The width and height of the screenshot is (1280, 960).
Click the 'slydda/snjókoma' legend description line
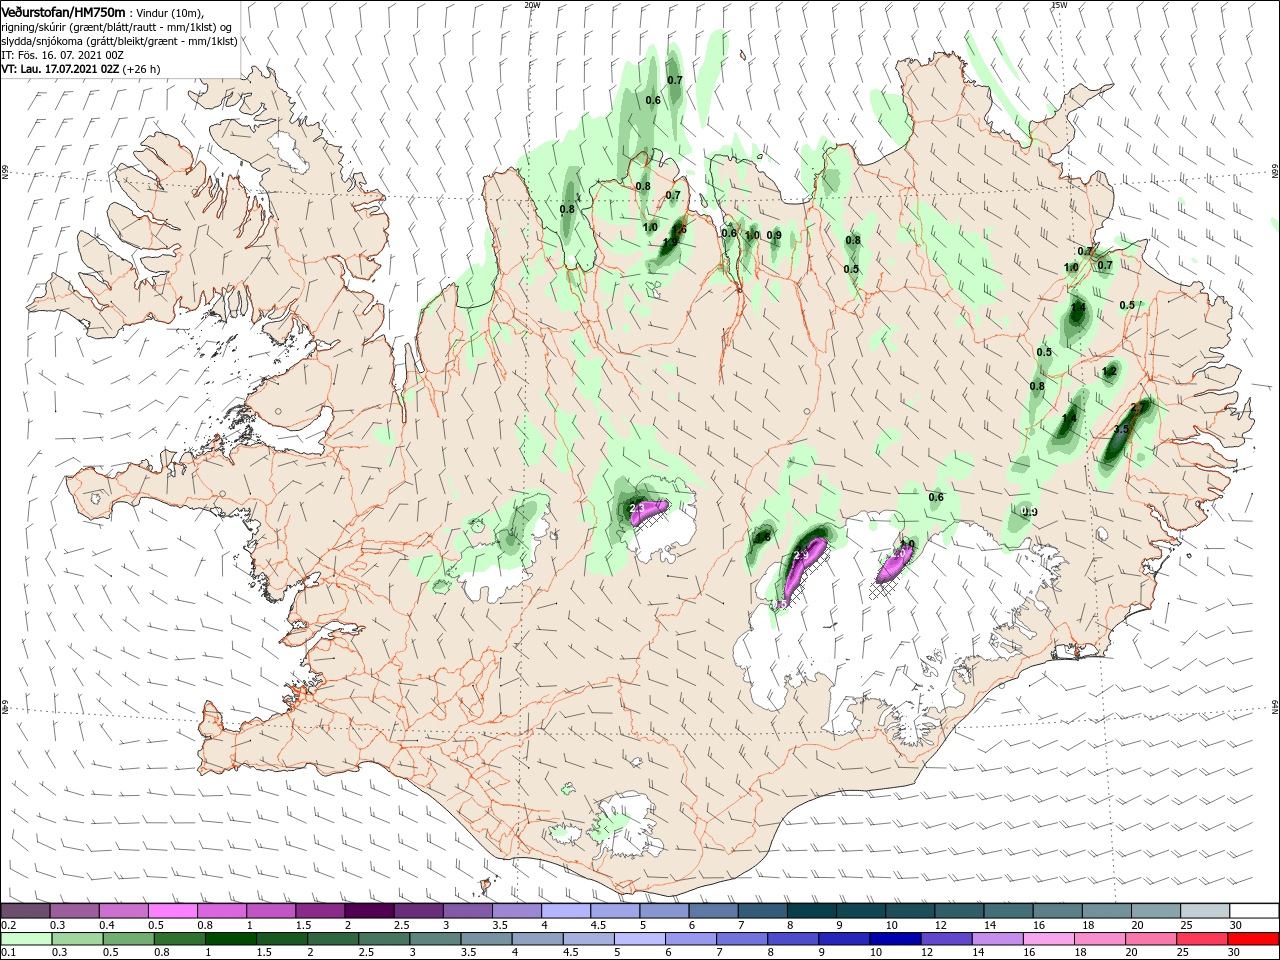tap(42, 41)
